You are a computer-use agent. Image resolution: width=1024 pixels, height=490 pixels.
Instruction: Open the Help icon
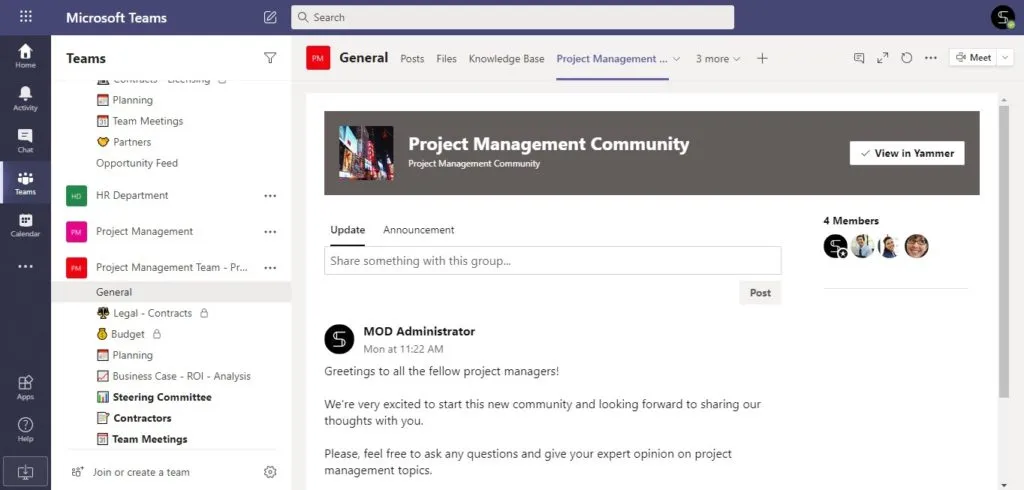click(x=25, y=430)
